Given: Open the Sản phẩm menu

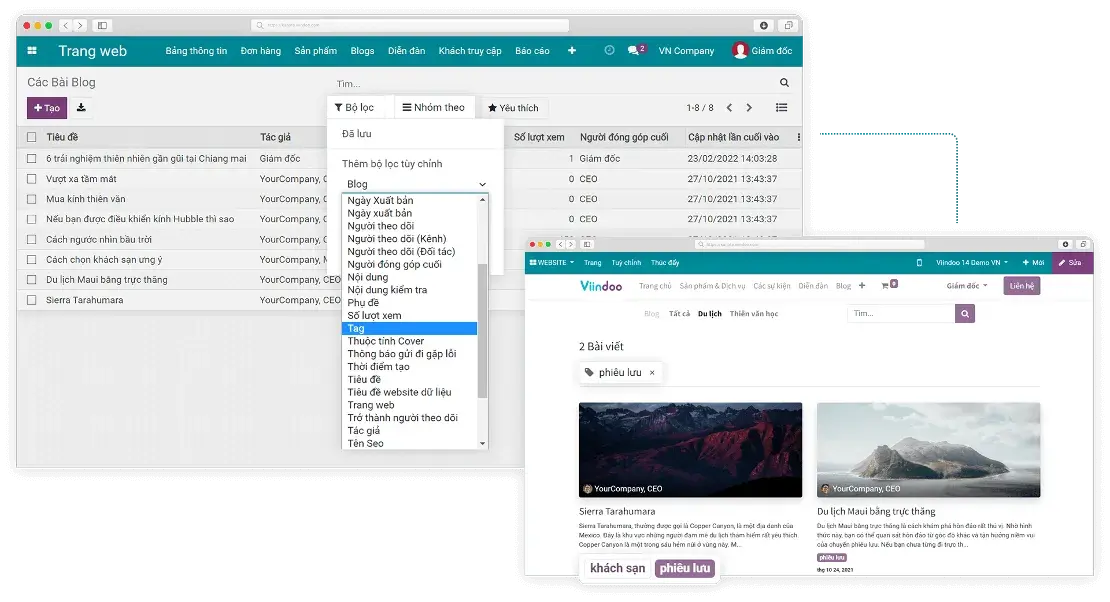Looking at the screenshot, I should pyautogui.click(x=315, y=51).
